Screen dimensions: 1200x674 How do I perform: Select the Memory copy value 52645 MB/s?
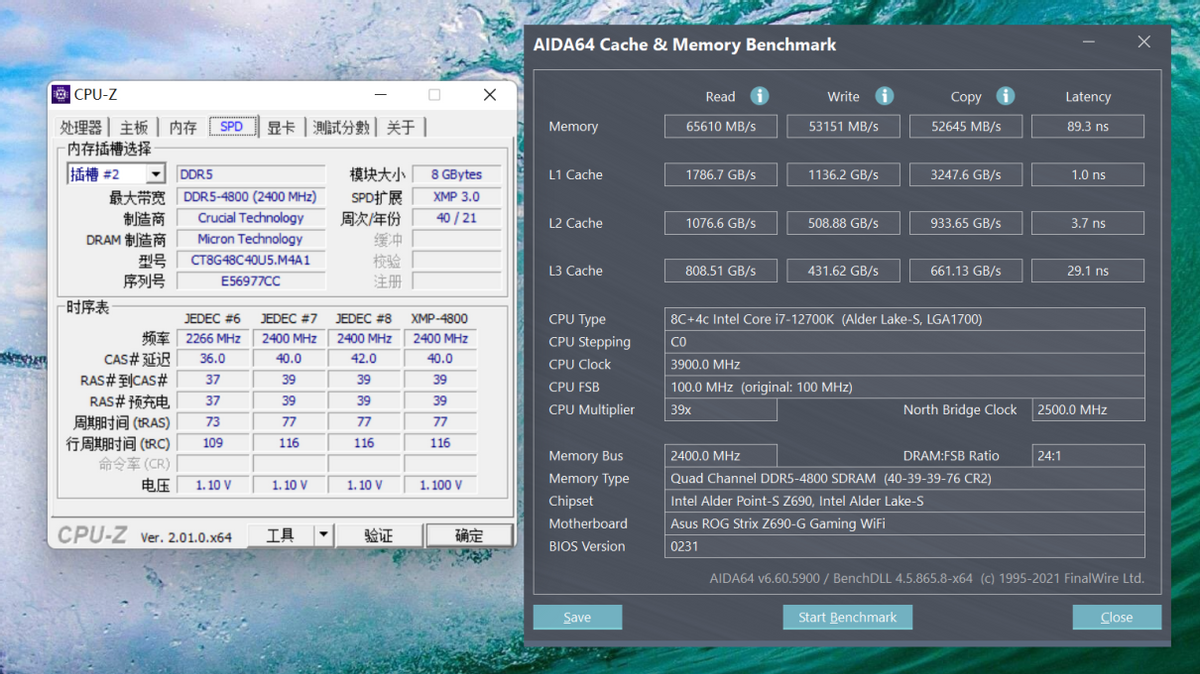pos(966,126)
